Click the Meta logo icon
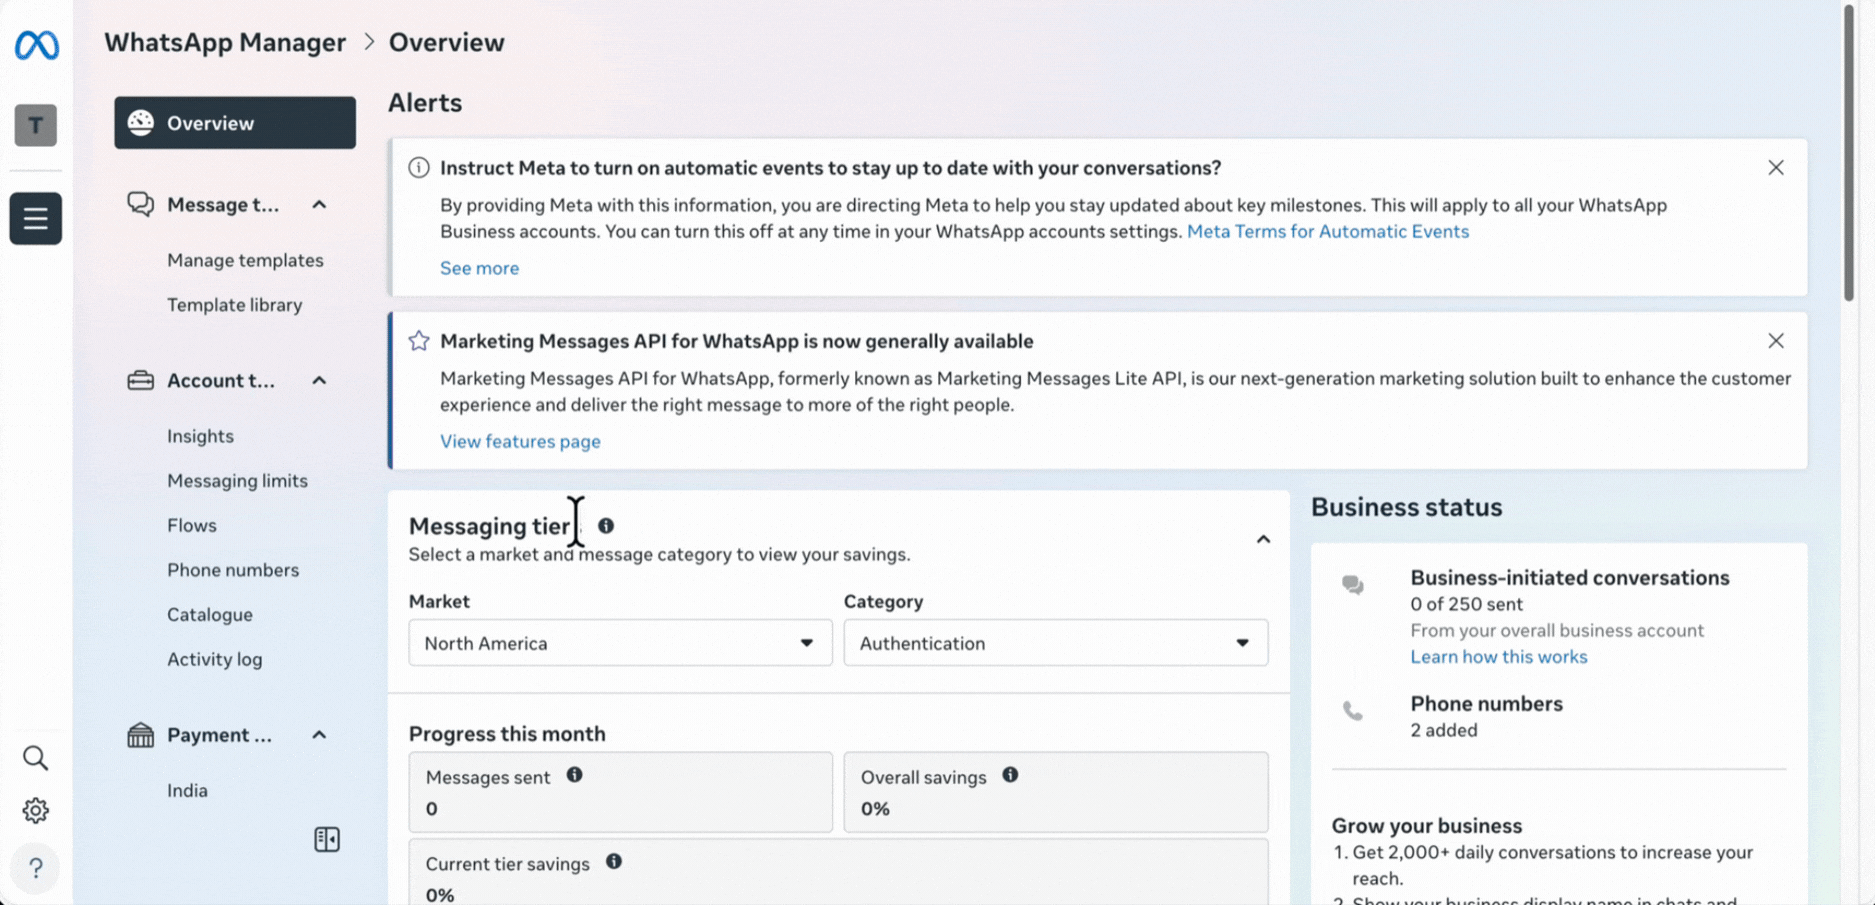 coord(36,46)
